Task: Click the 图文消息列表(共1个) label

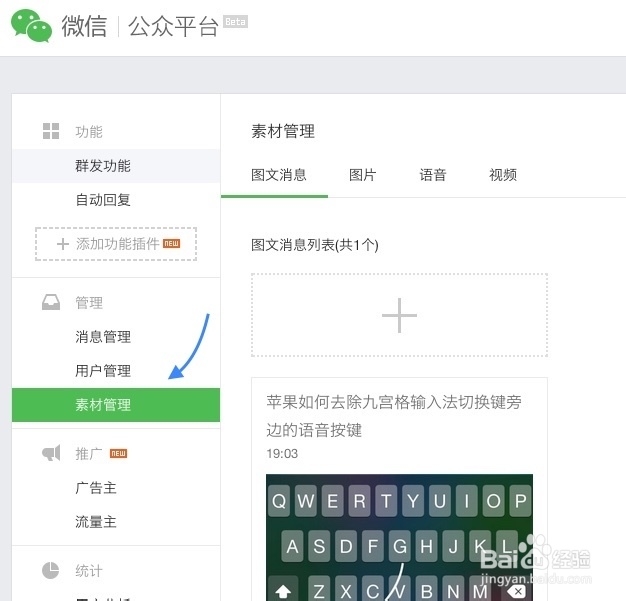Action: (315, 245)
